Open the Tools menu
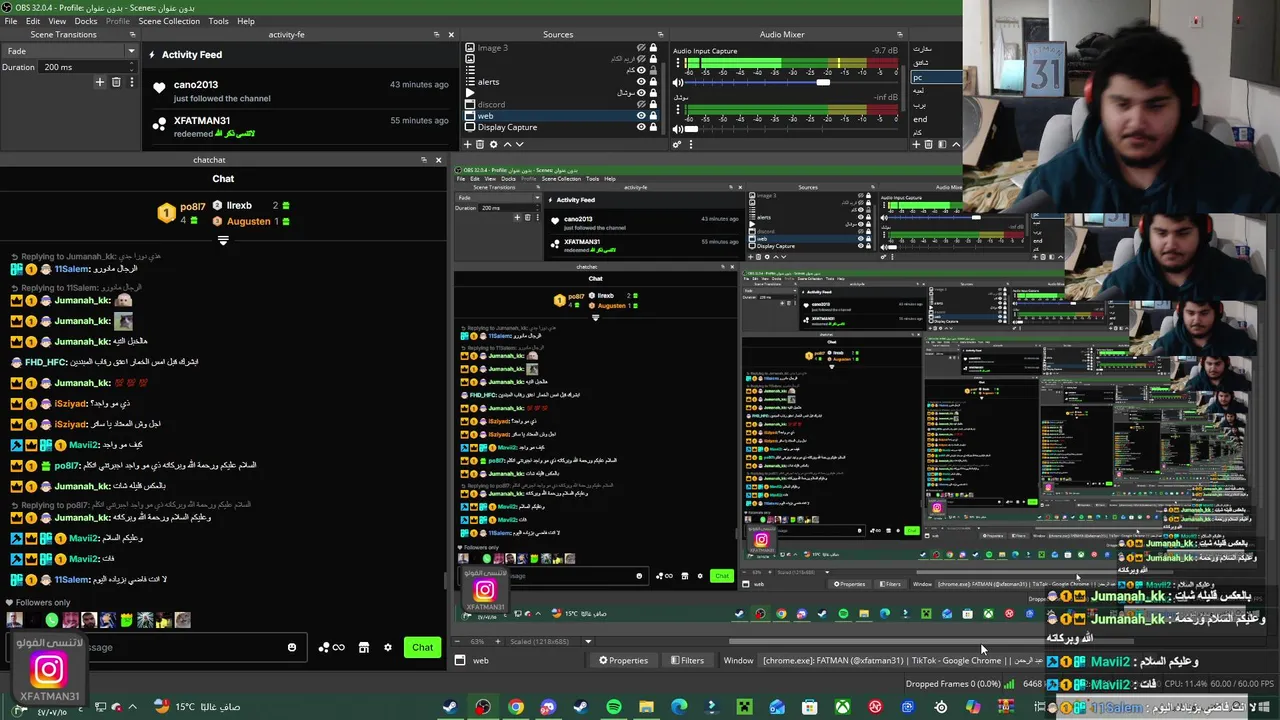This screenshot has width=1280, height=720. click(218, 21)
